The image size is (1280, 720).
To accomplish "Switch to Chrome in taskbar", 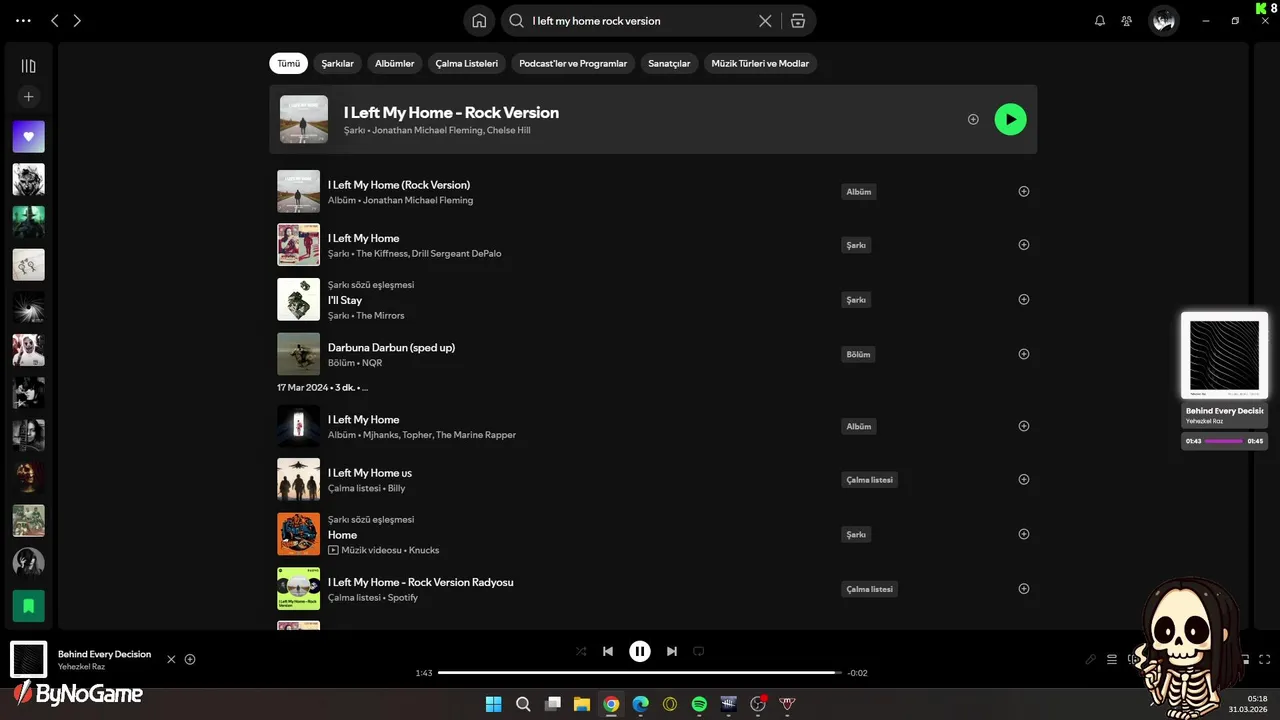I will [611, 704].
